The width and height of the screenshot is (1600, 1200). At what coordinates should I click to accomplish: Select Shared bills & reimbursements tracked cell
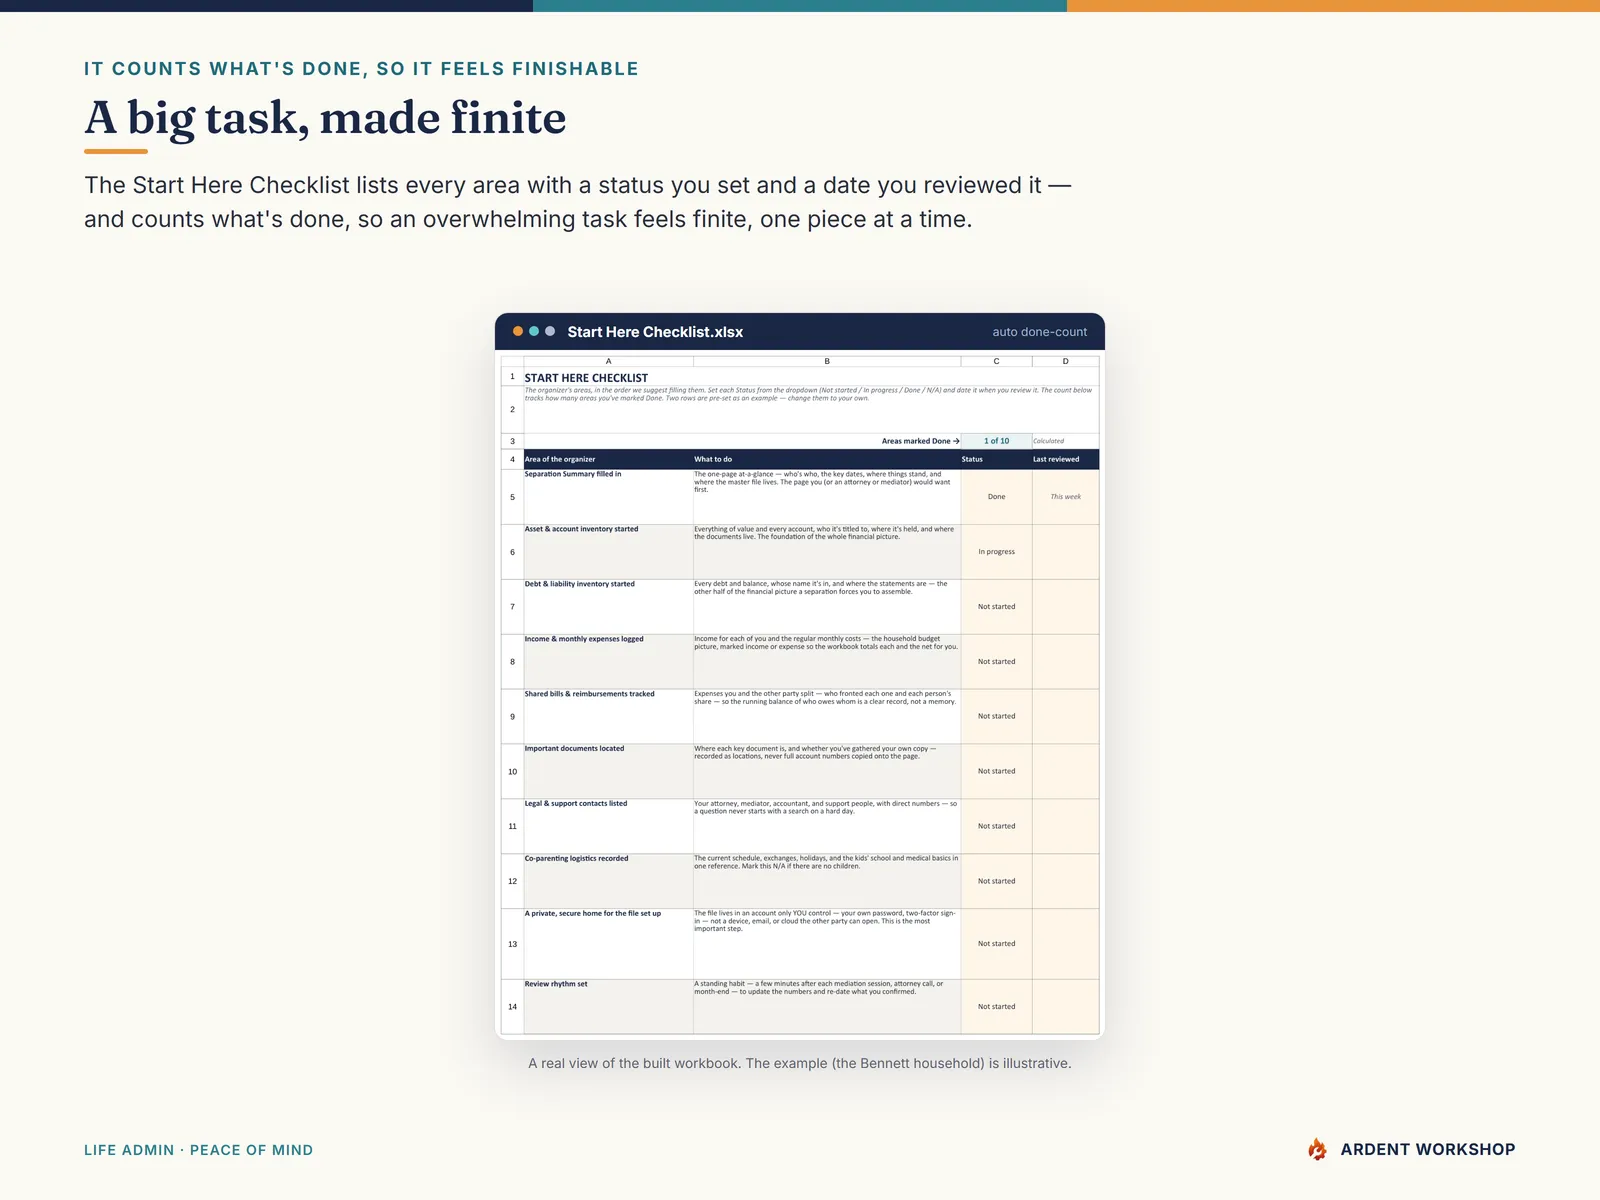[608, 716]
